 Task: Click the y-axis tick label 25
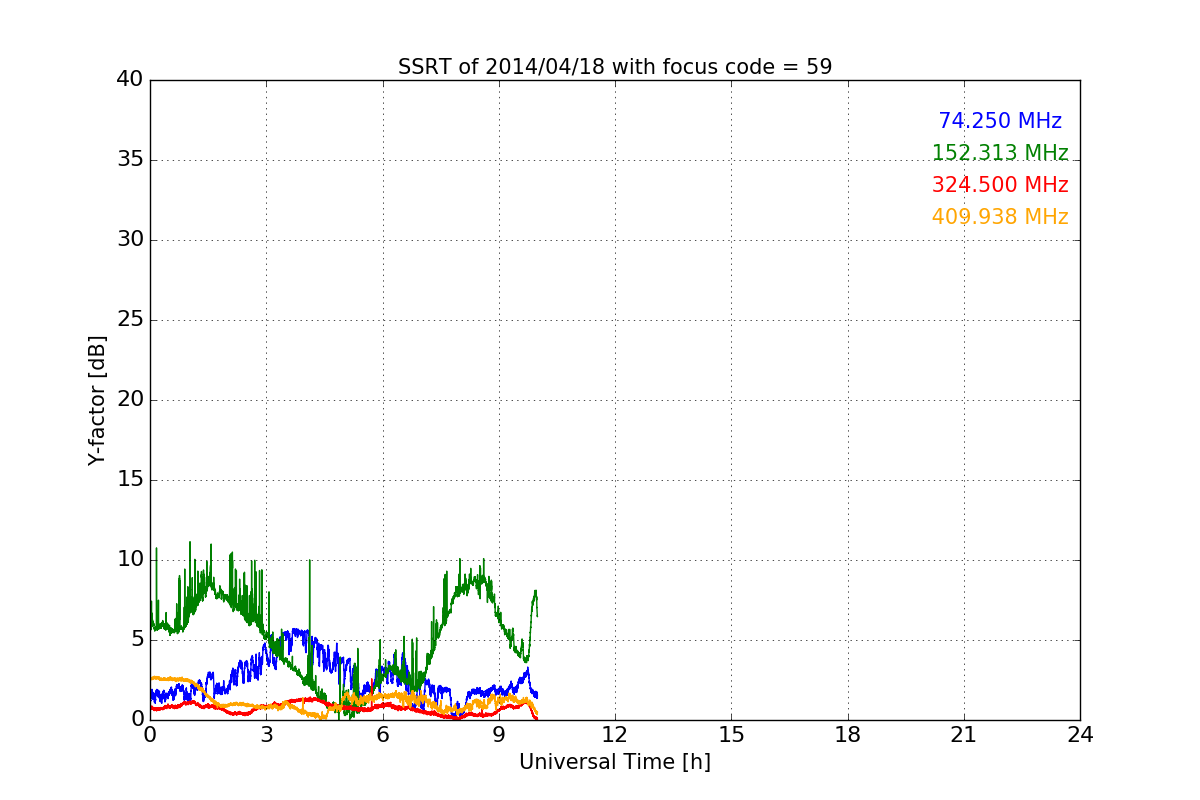130,319
